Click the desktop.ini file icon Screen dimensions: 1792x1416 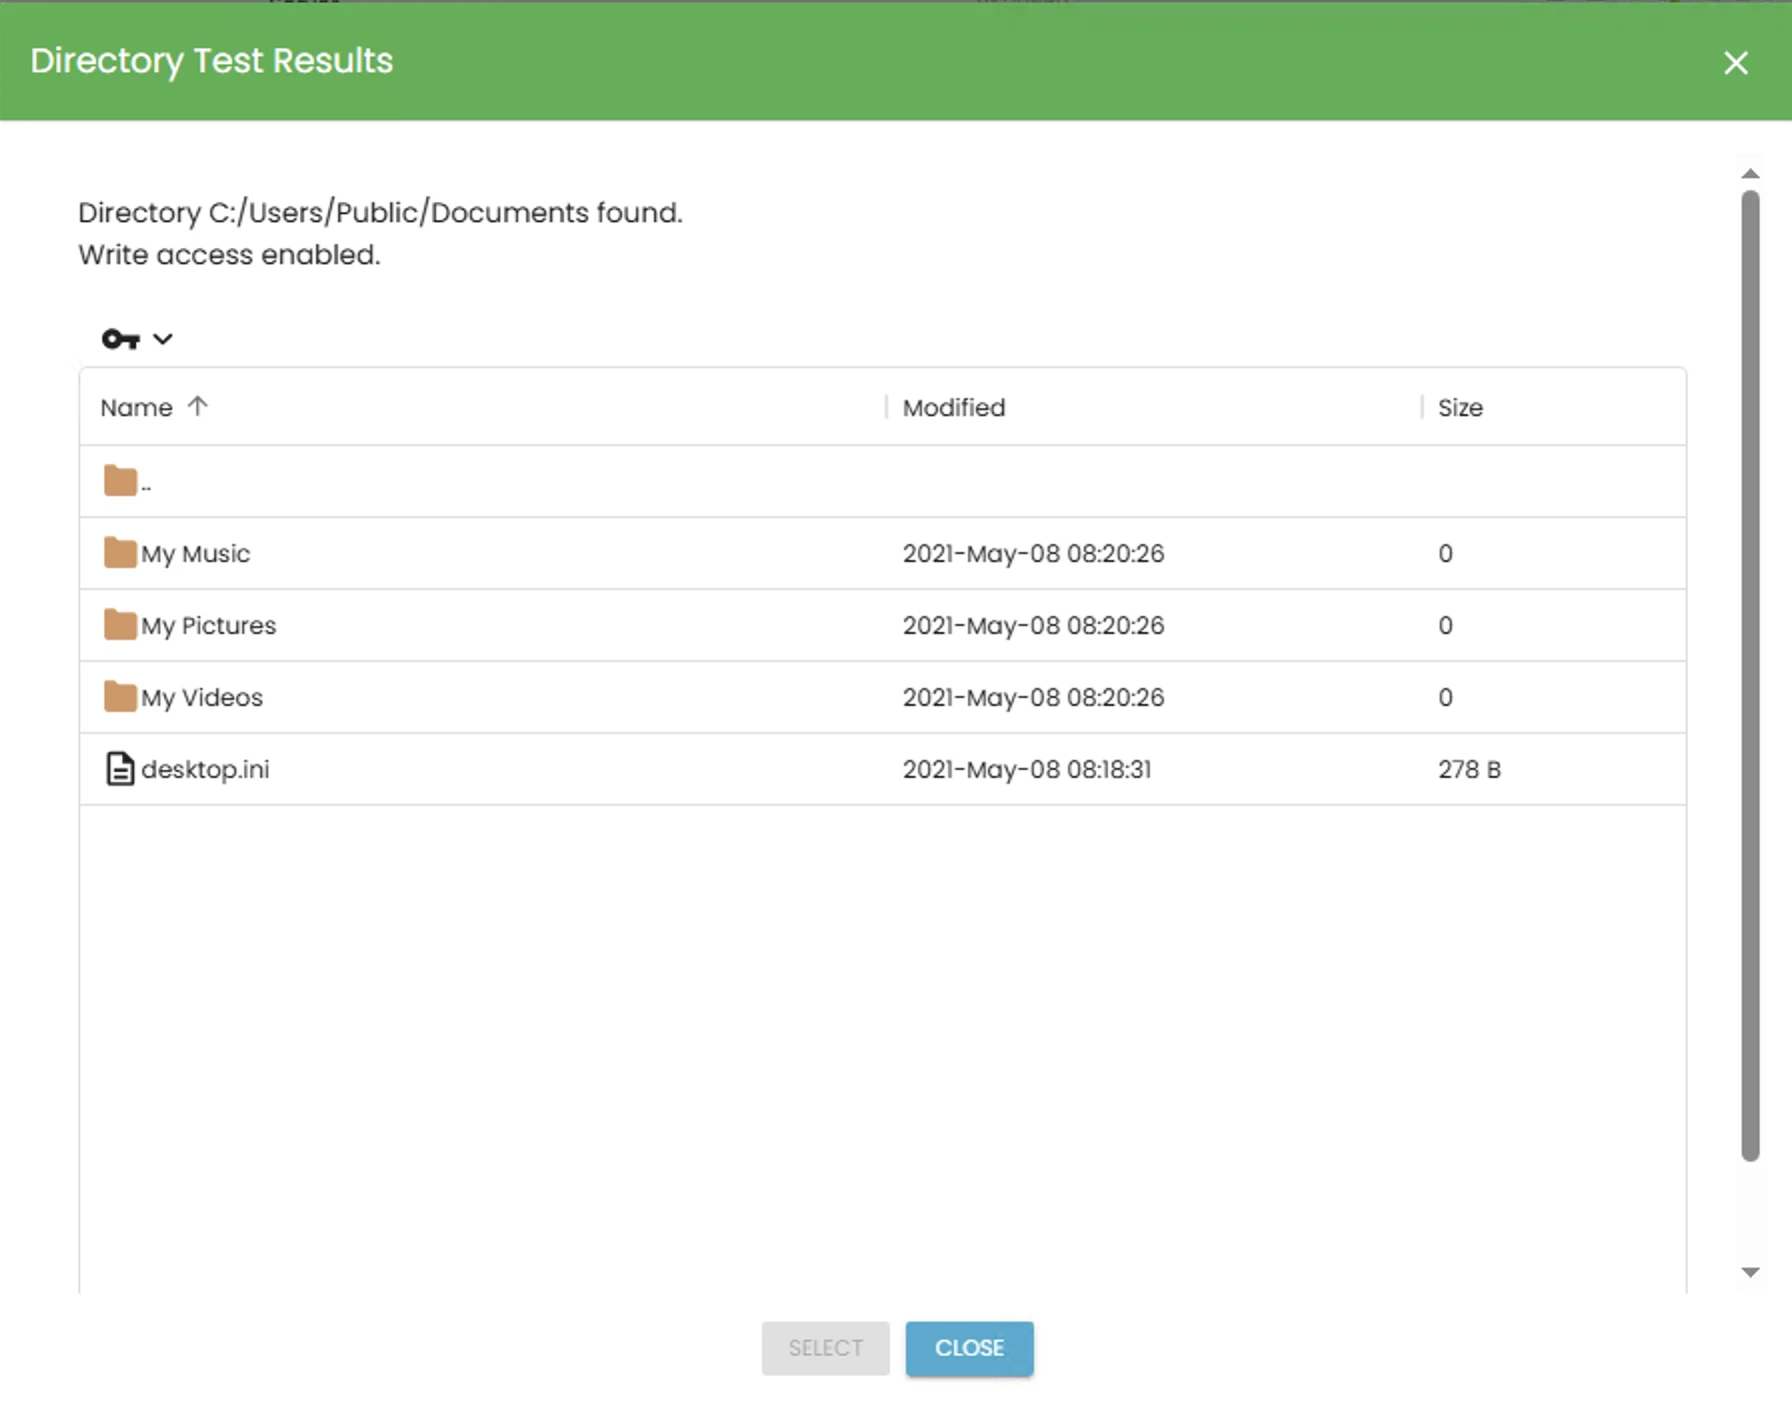(120, 769)
